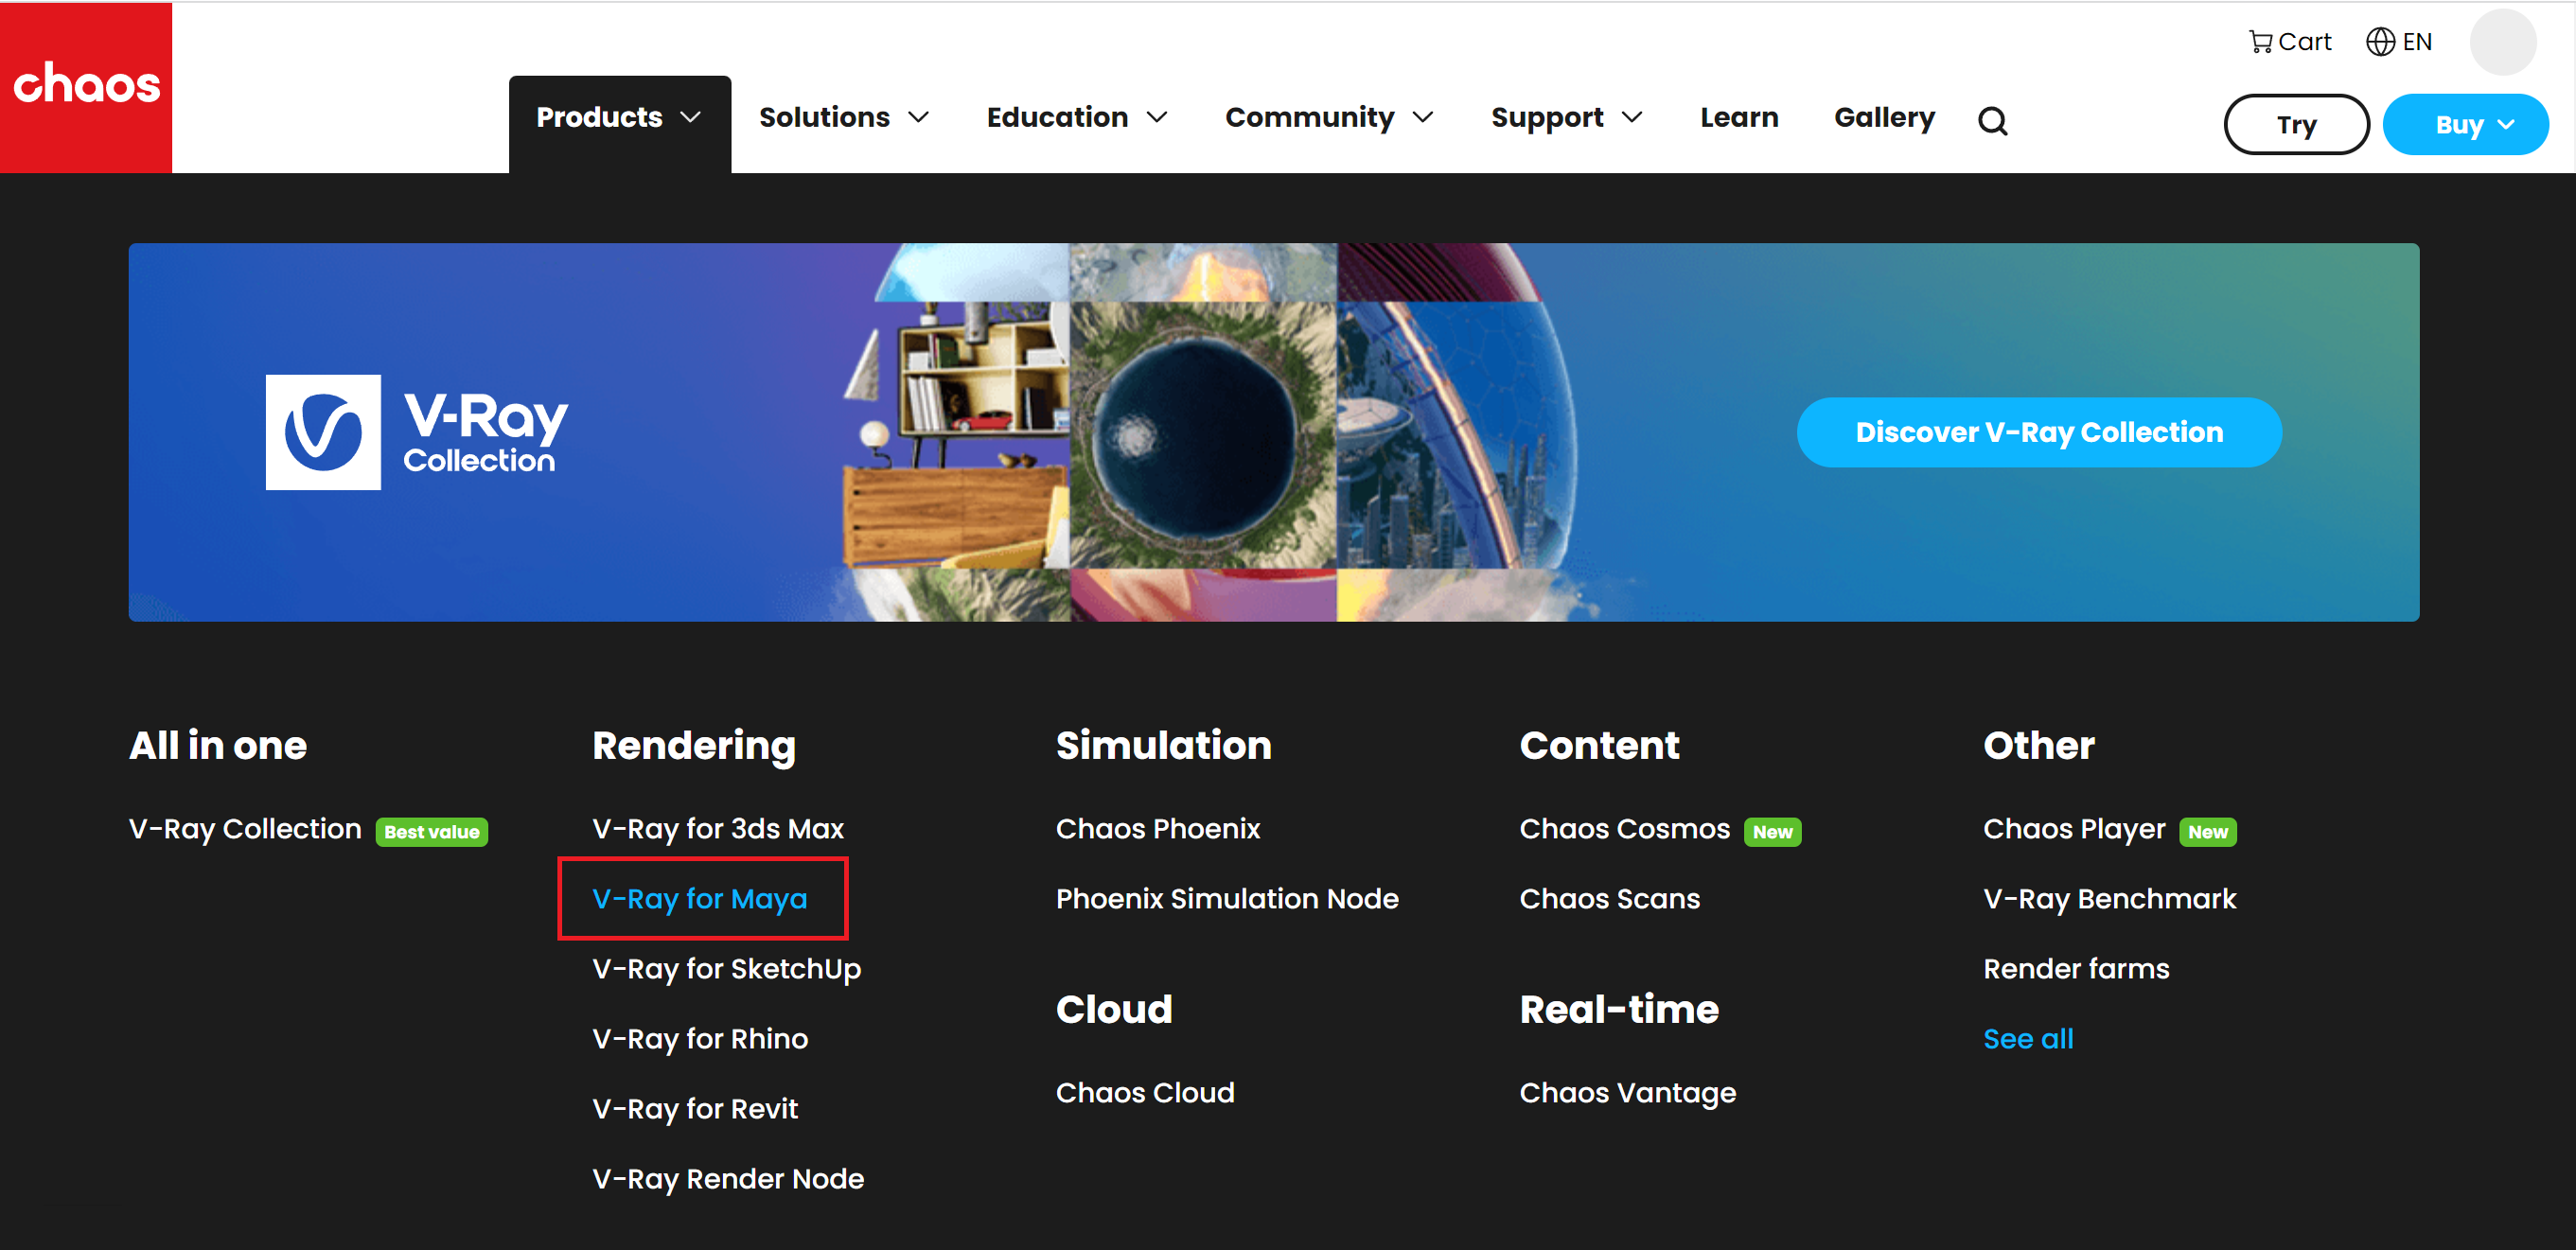Open the Cart link
Screen dimensions: 2576x1250
pos(2289,41)
